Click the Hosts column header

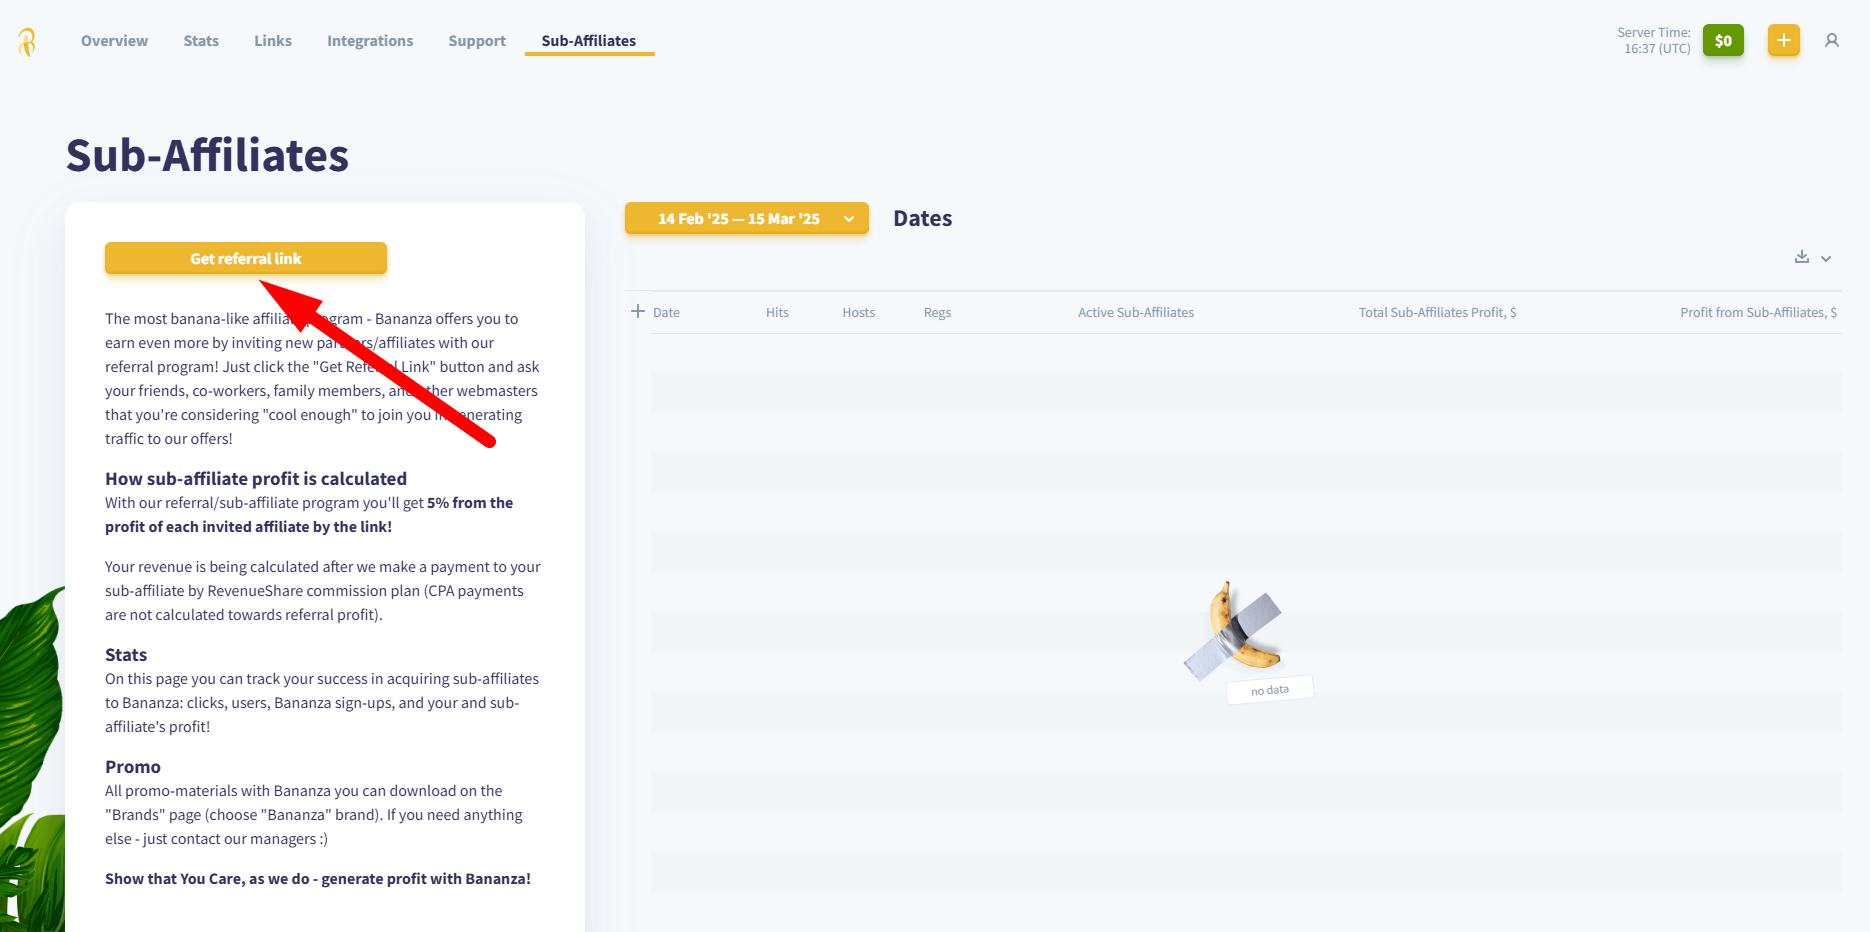(x=858, y=312)
